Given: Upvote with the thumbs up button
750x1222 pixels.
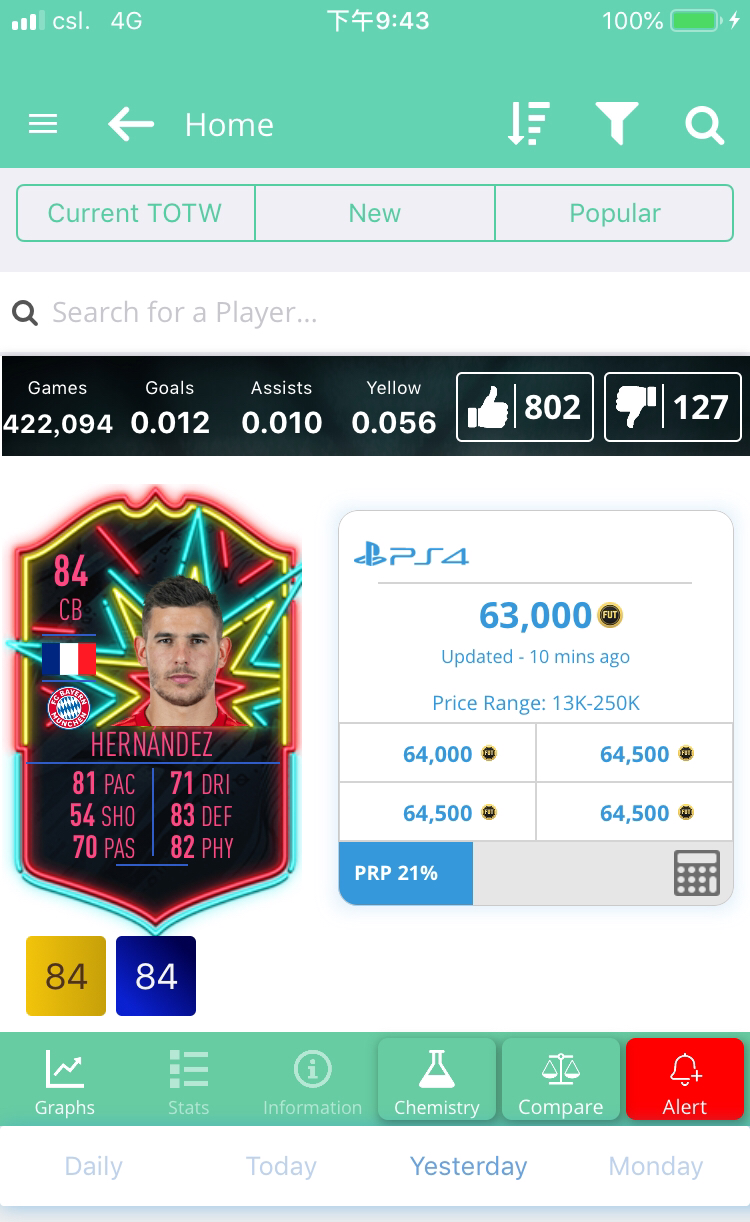Looking at the screenshot, I should (x=525, y=407).
